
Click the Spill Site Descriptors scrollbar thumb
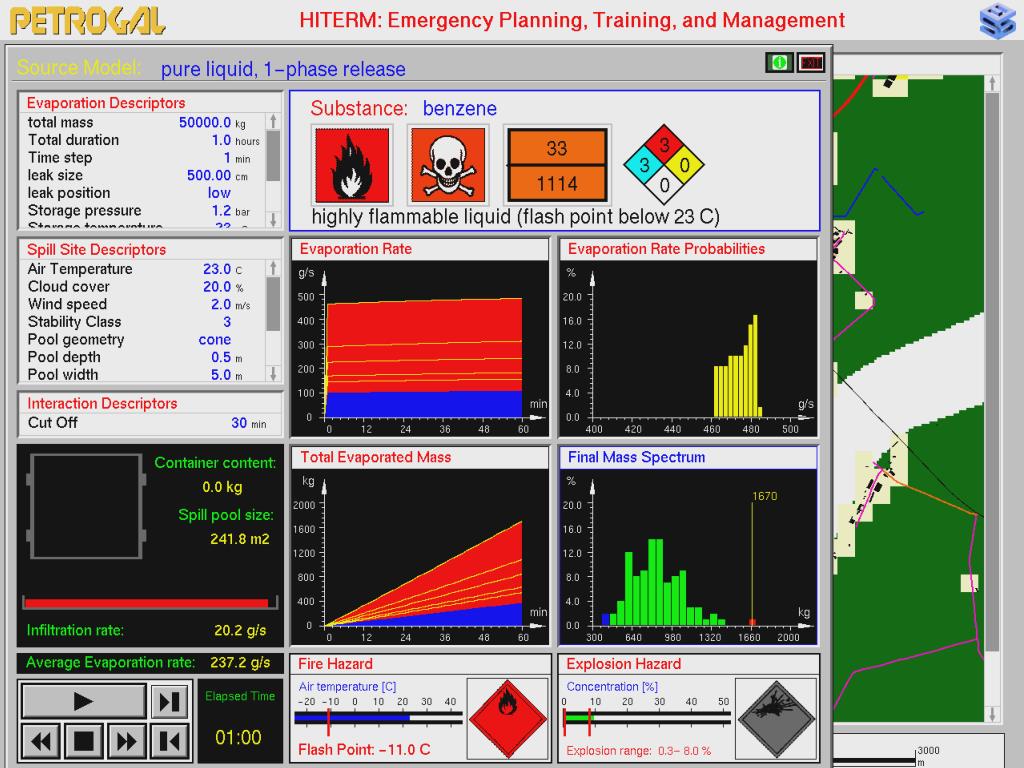coord(273,304)
